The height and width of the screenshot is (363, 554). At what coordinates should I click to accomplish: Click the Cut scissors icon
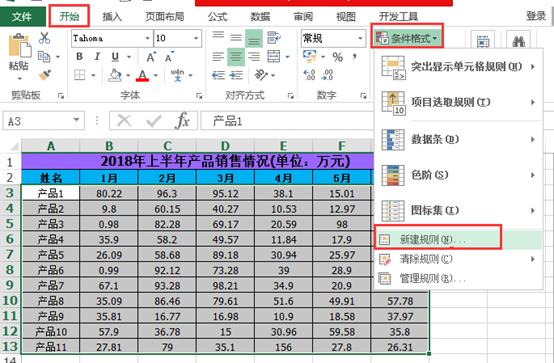coord(44,37)
